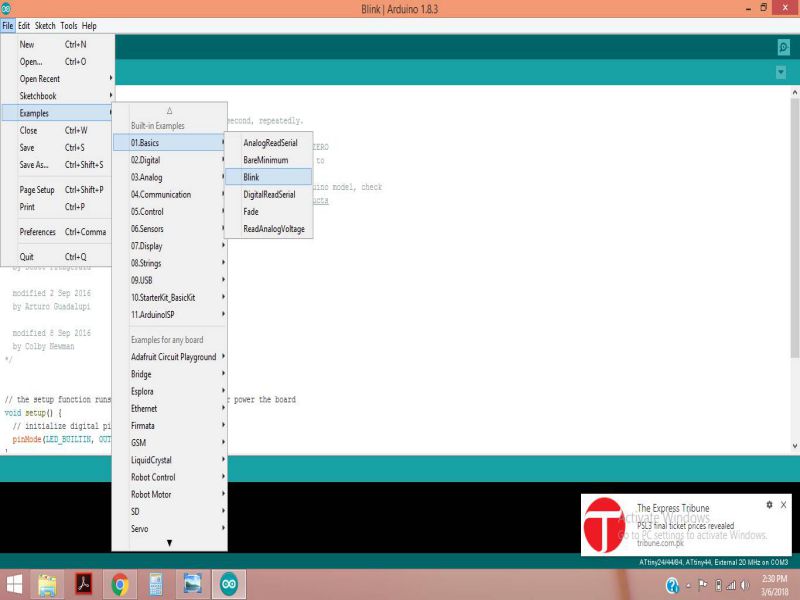This screenshot has height=600, width=800.
Task: Switch to Arduino IDE taskbar icon
Action: 229,585
